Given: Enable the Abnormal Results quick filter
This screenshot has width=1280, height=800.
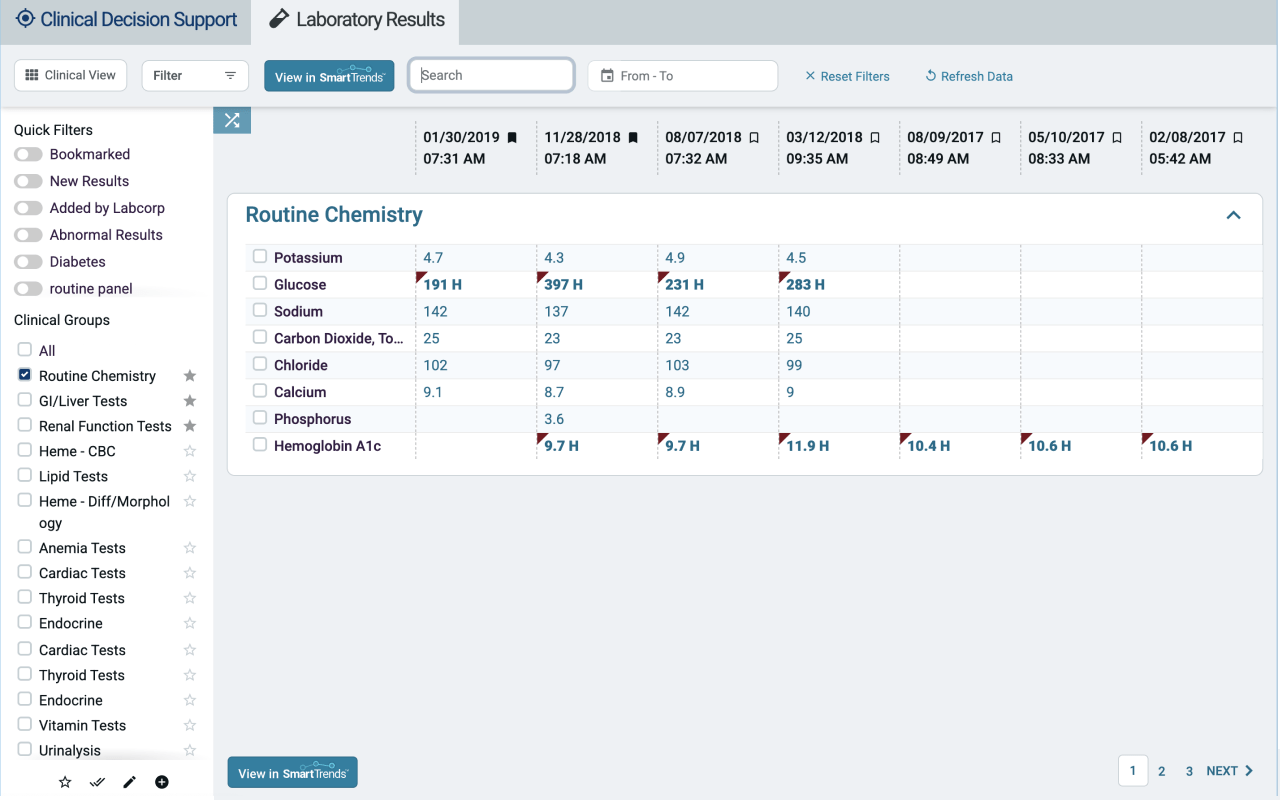Looking at the screenshot, I should coord(28,235).
